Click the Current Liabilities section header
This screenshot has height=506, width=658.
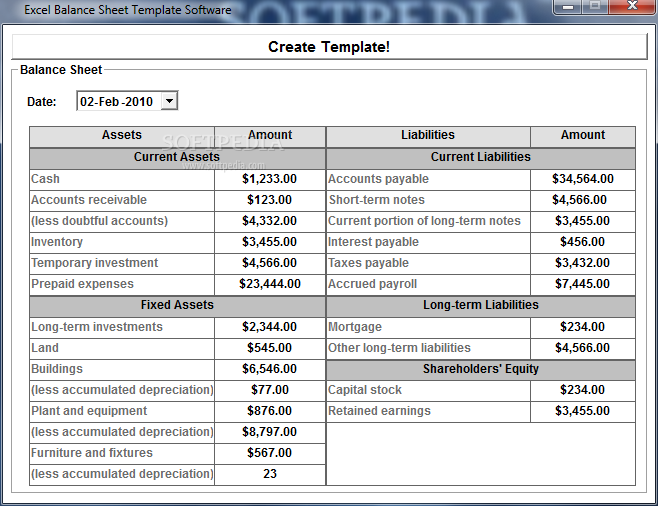[481, 158]
